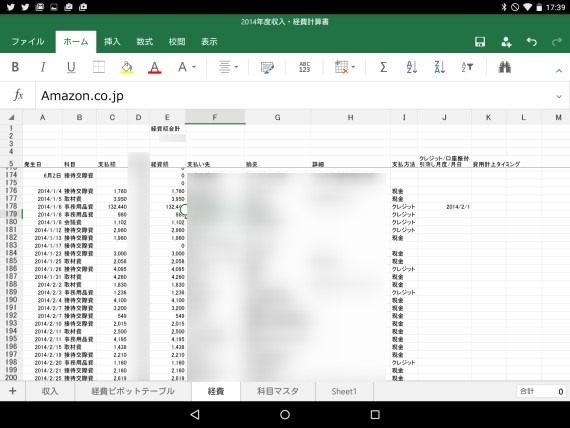Sort ascending A to Z
Image resolution: width=570 pixels, height=428 pixels.
pos(411,67)
